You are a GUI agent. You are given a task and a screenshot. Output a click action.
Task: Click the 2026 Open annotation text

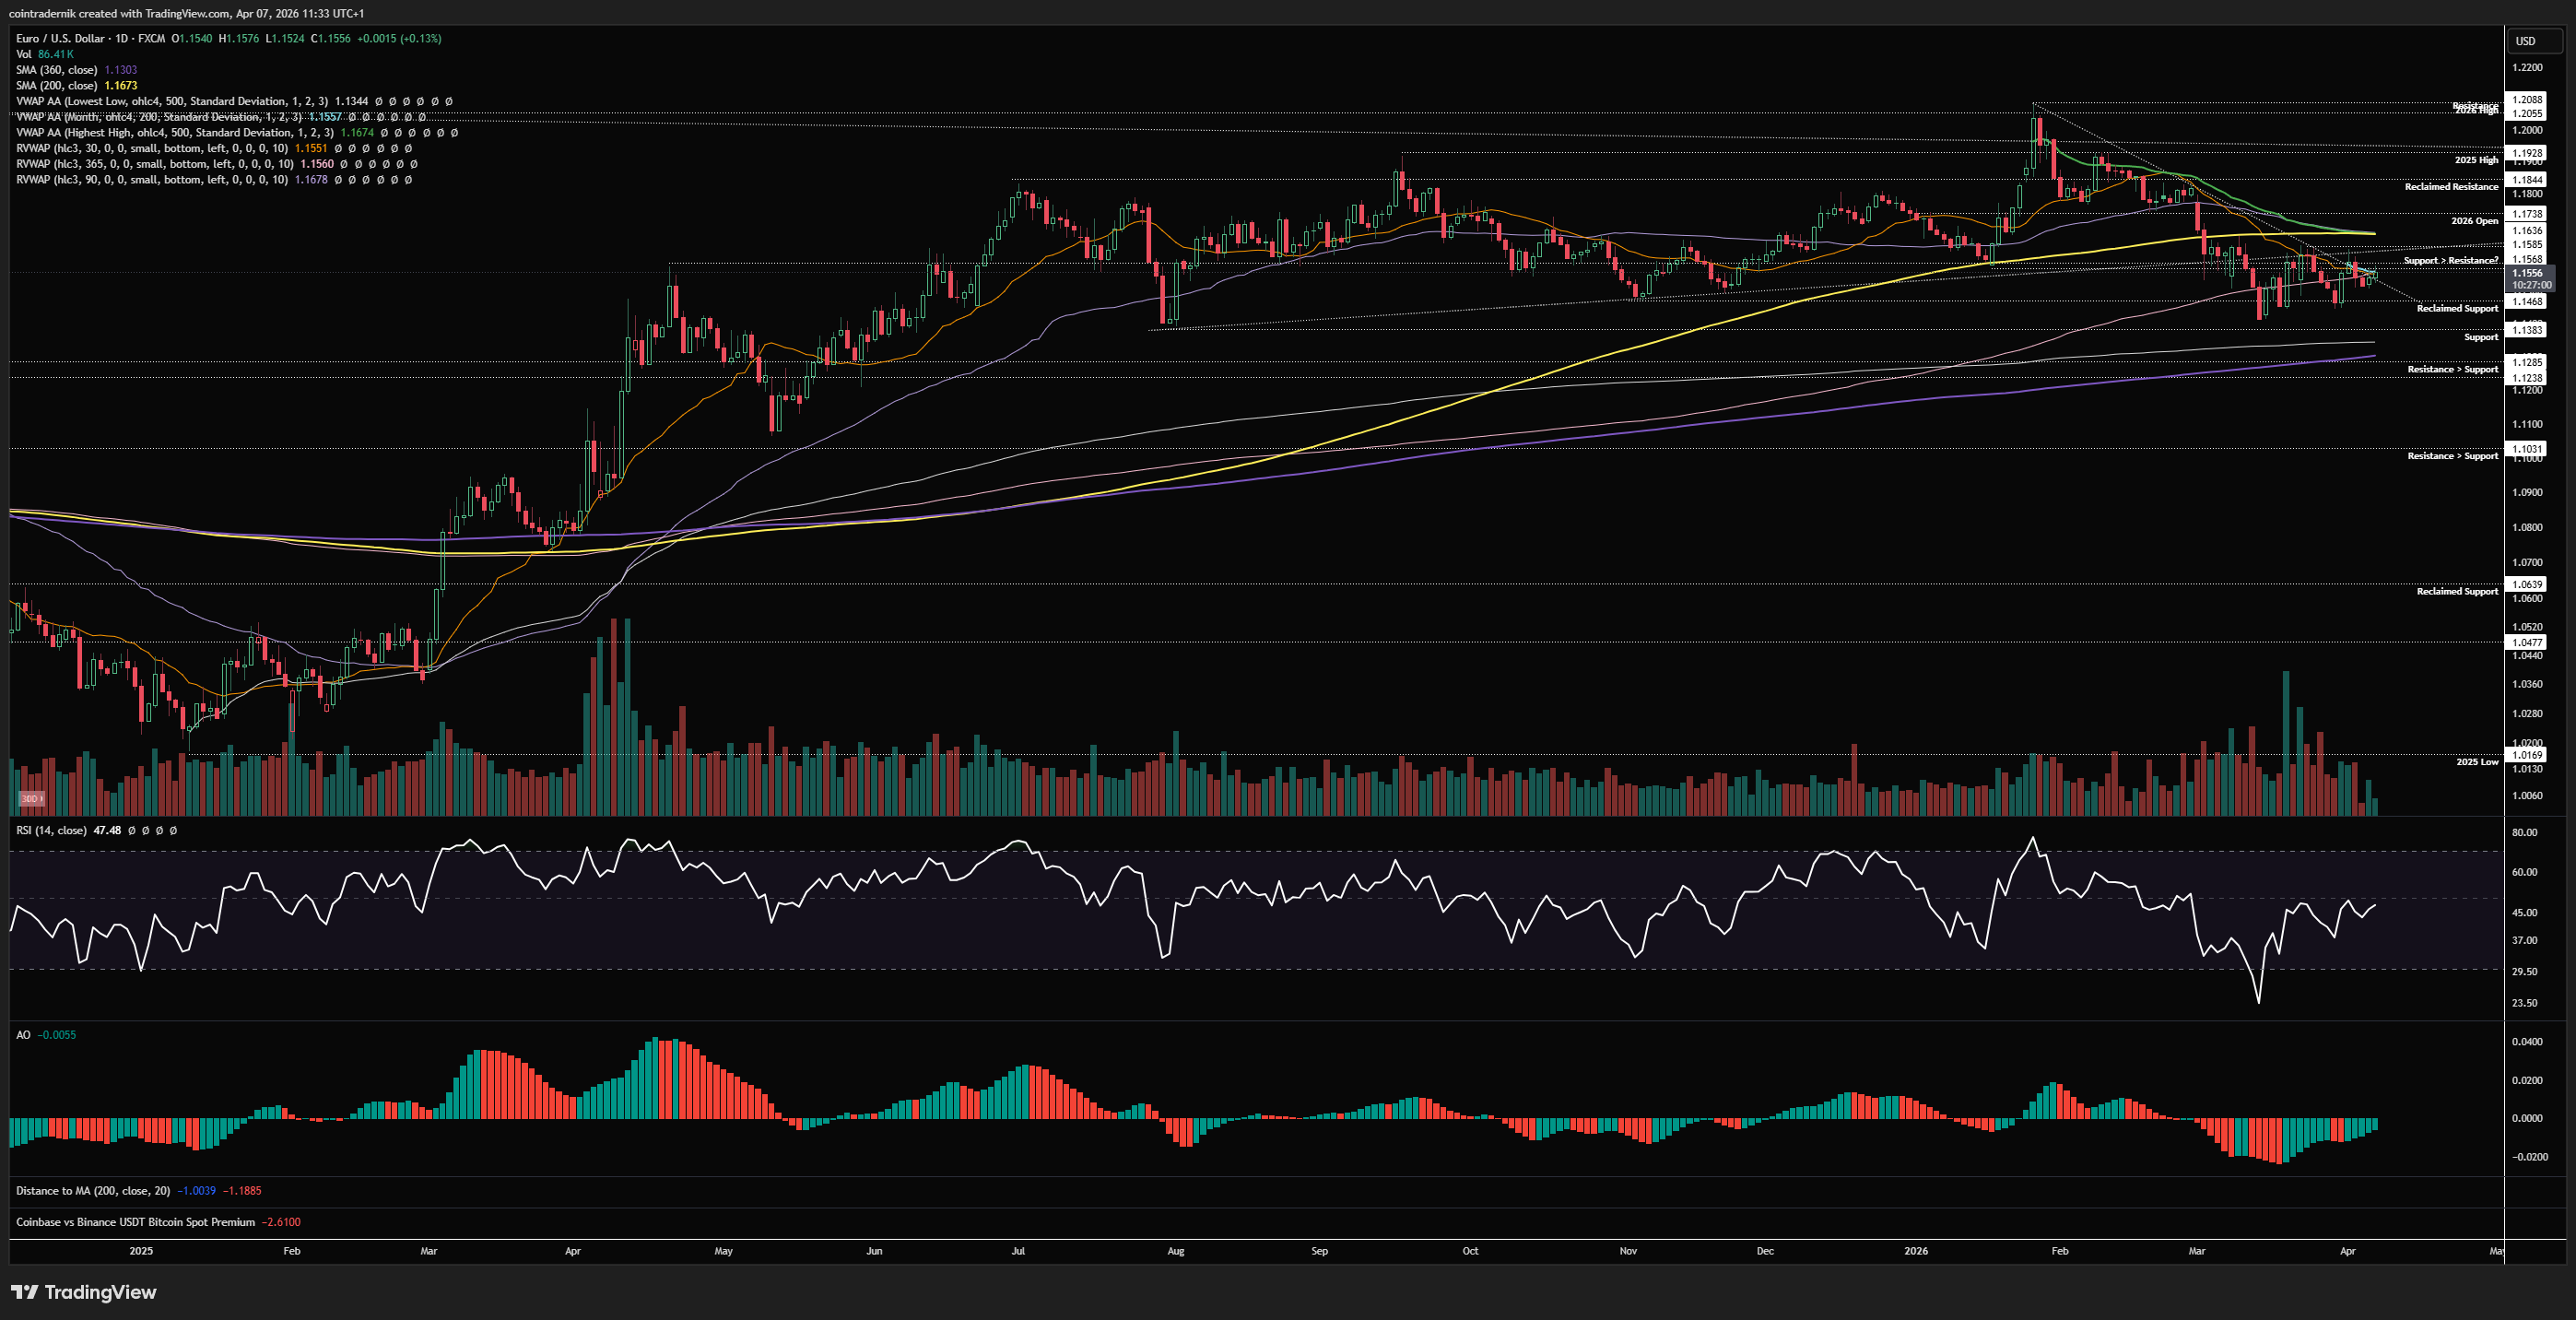point(2473,221)
